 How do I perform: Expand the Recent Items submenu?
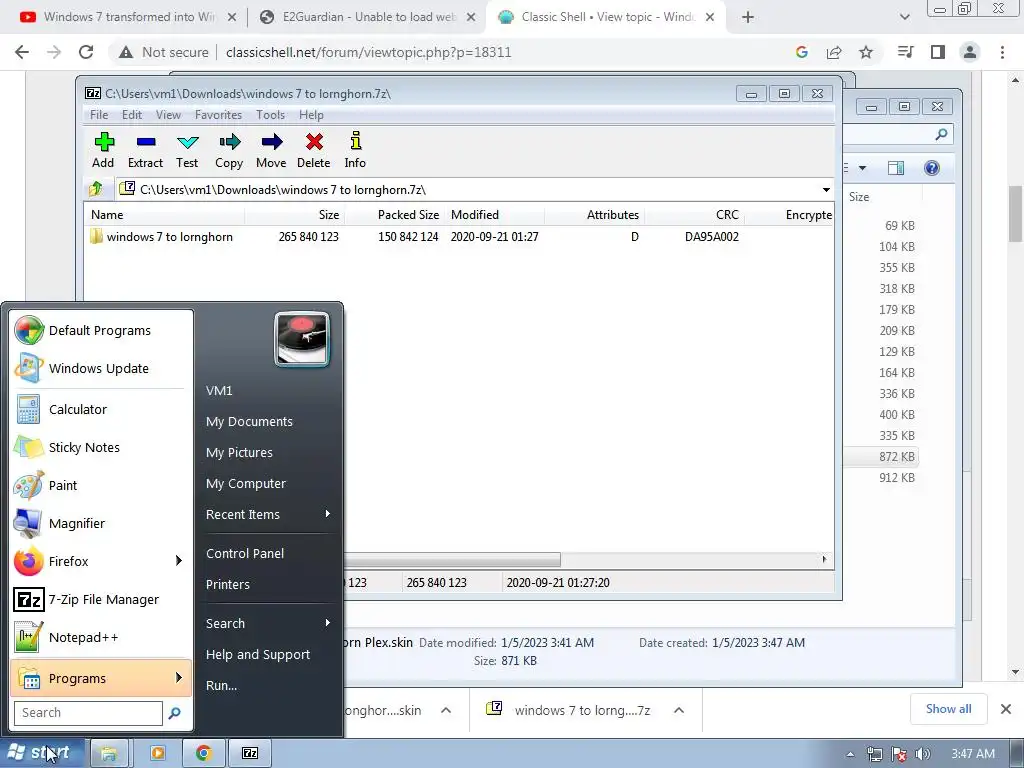pyautogui.click(x=268, y=515)
